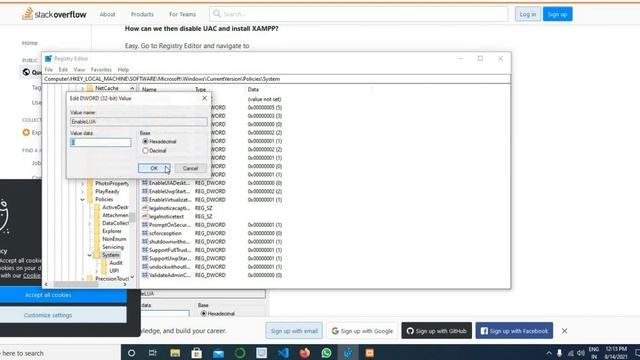The height and width of the screenshot is (360, 640).
Task: Click the legalnoticetext string value icon
Action: click(144, 216)
